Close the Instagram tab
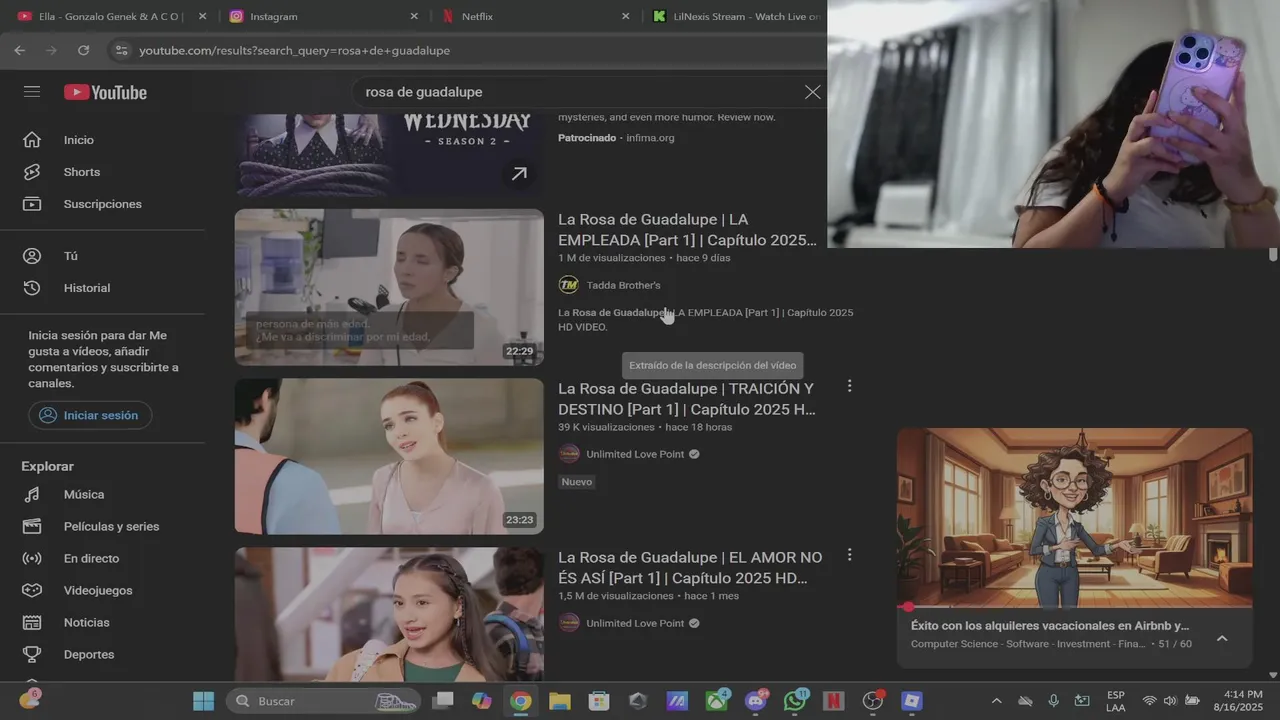This screenshot has width=1280, height=720. tap(414, 16)
